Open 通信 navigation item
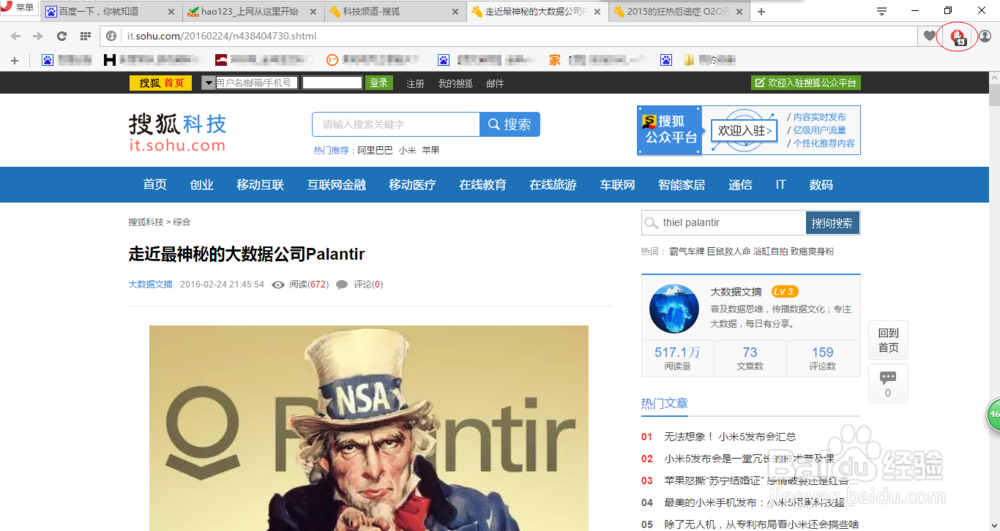The image size is (1000, 531). point(740,185)
